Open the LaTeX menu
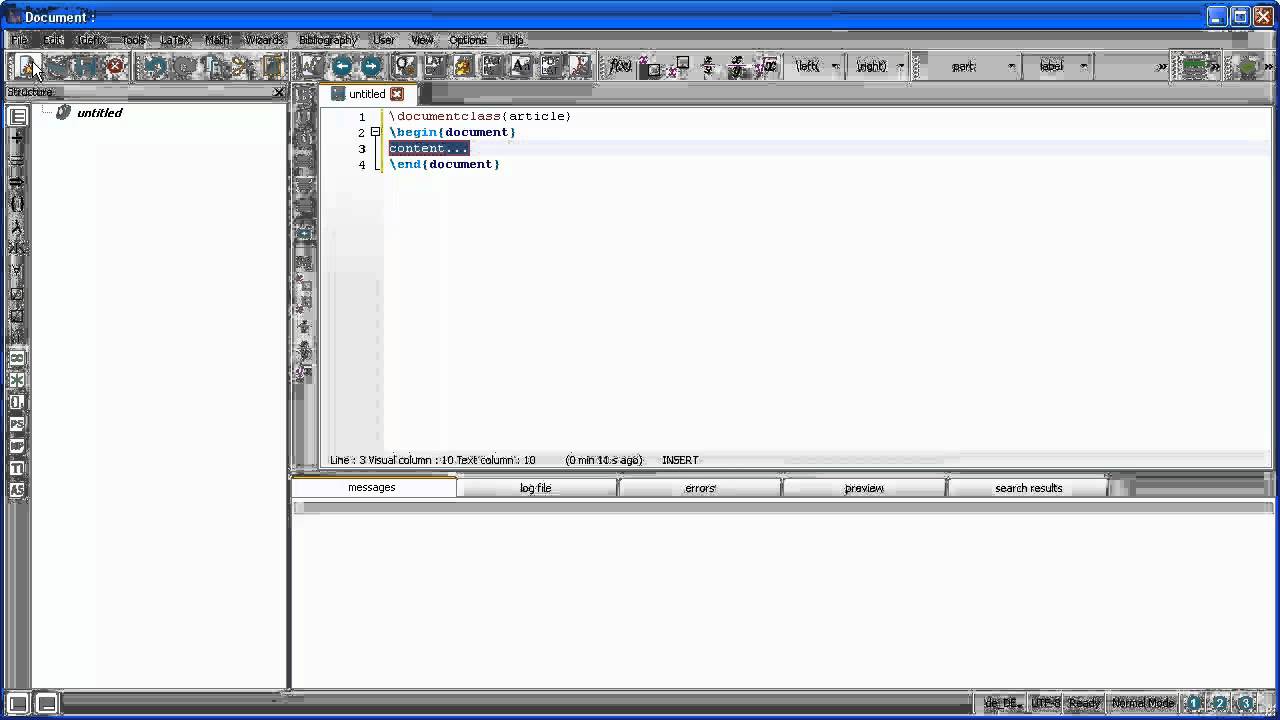The width and height of the screenshot is (1280, 720). (x=175, y=40)
